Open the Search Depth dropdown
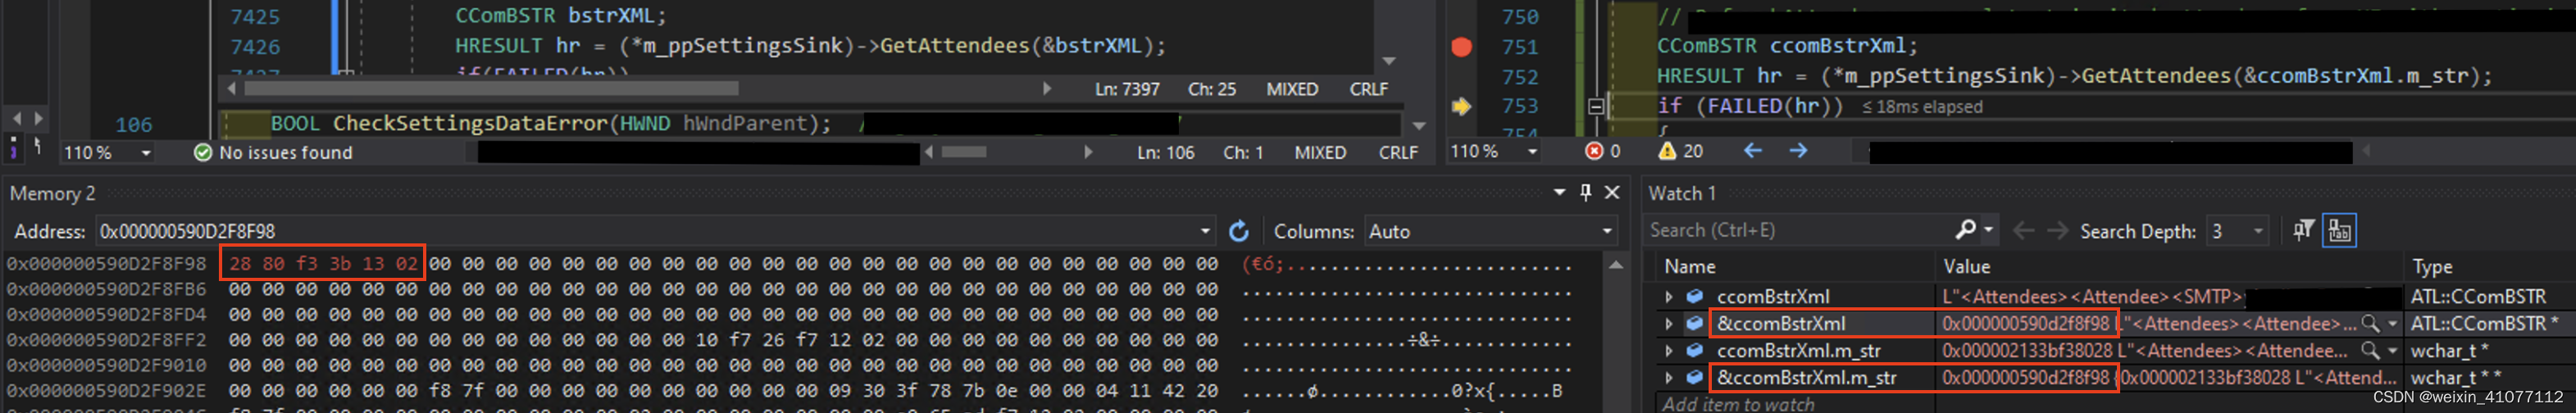This screenshot has width=2576, height=413. coord(2258,231)
